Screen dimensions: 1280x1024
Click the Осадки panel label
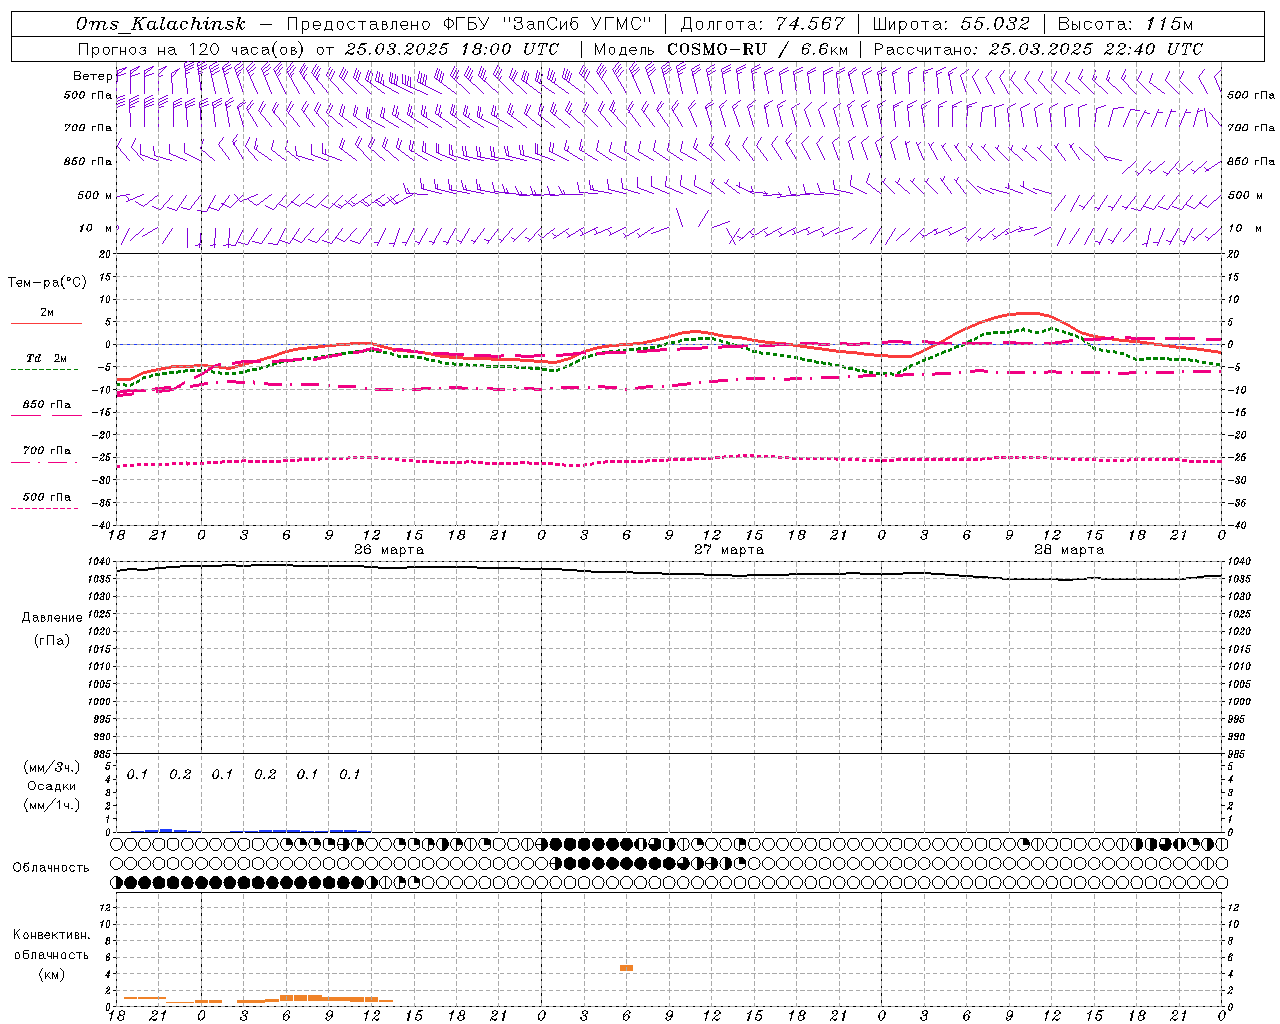click(x=52, y=786)
